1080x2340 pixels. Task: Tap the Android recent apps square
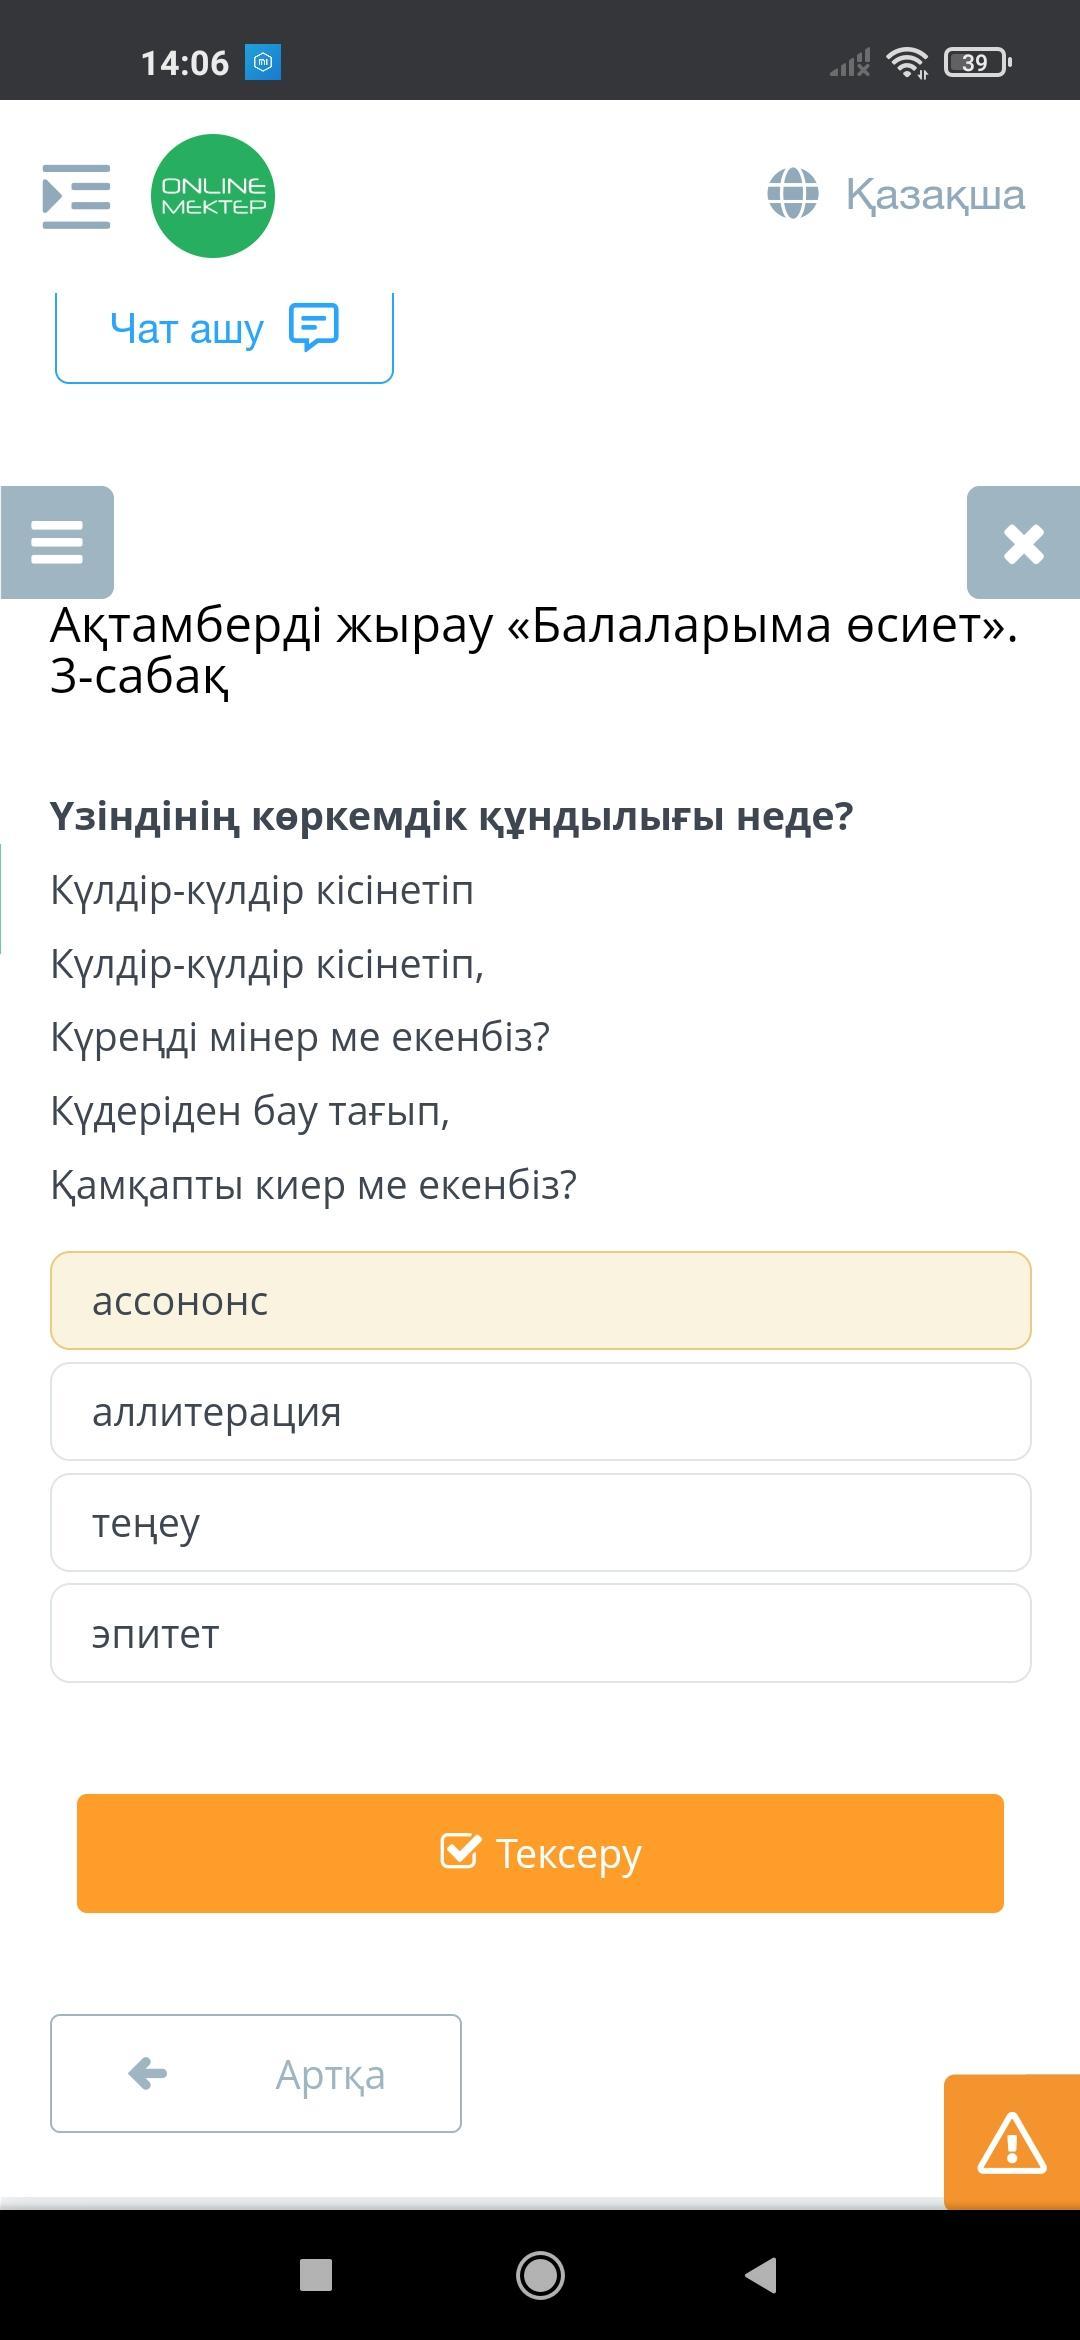(316, 2275)
